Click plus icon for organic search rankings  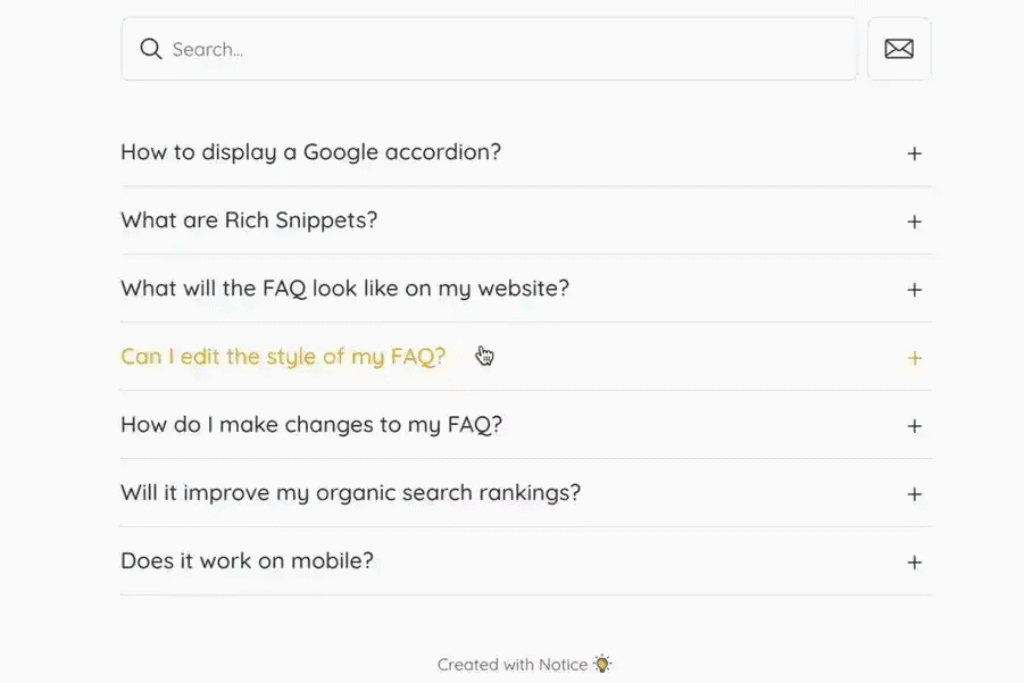click(x=914, y=494)
